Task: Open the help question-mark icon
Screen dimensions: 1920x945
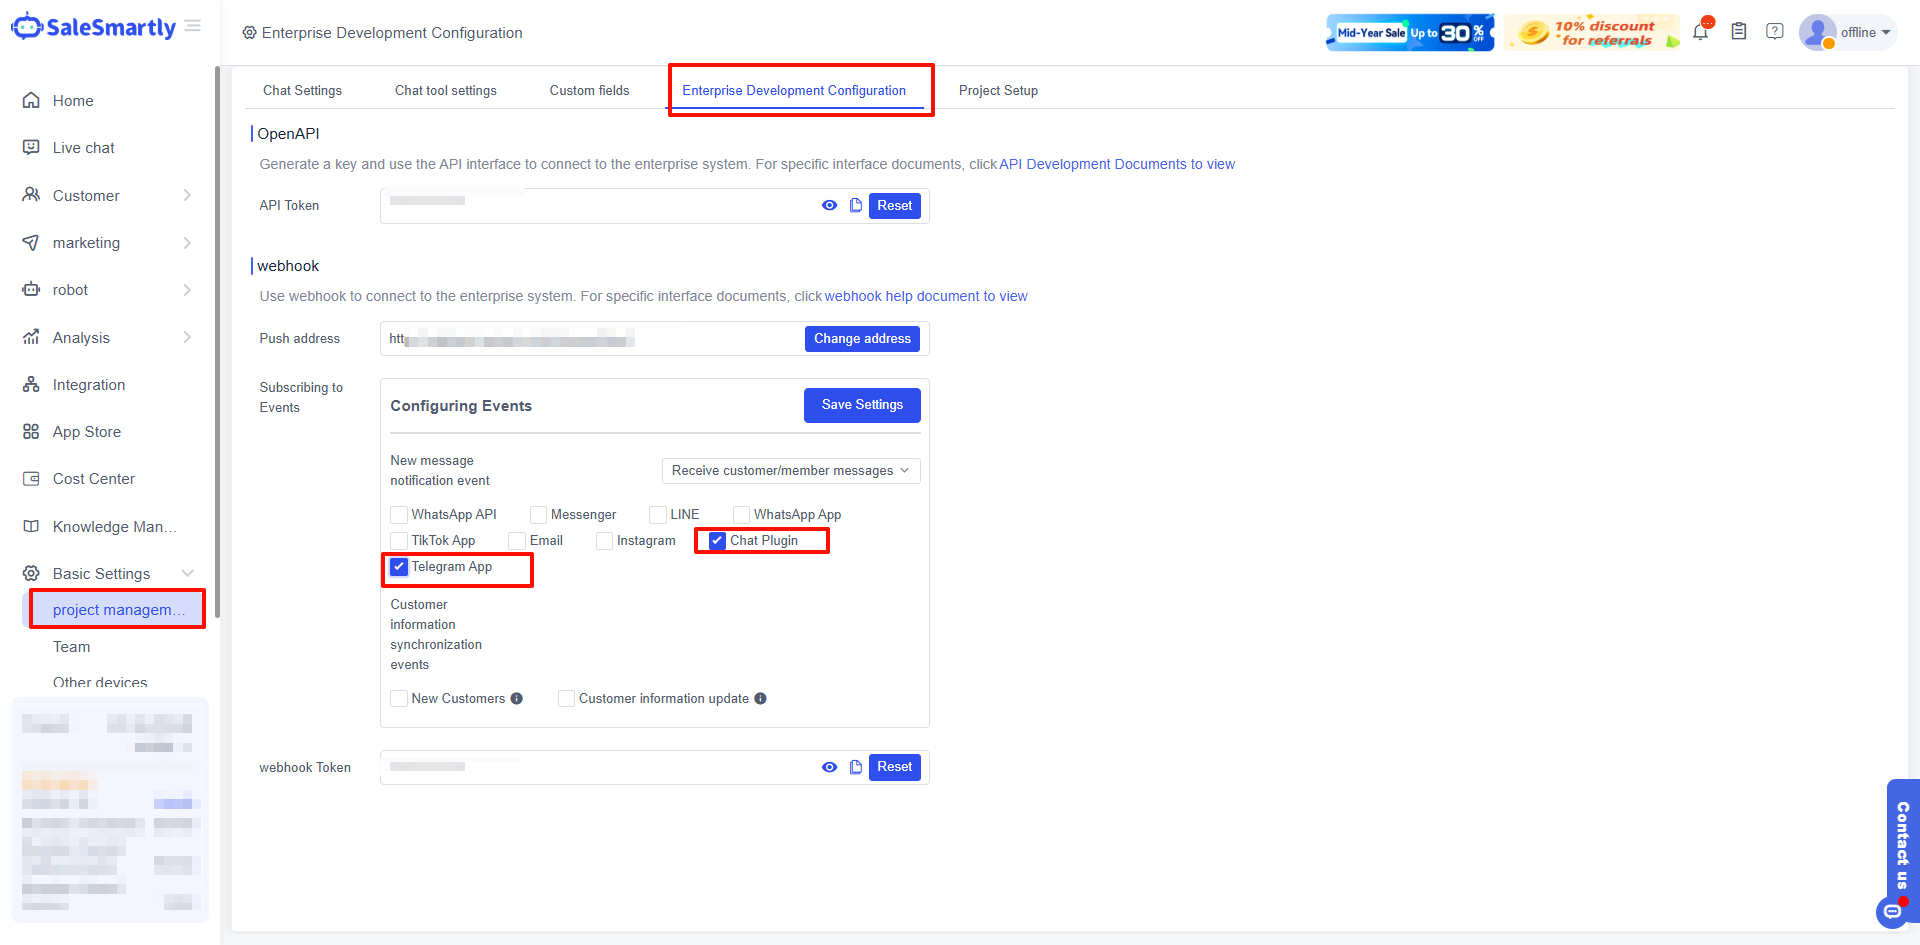Action: pyautogui.click(x=1775, y=32)
